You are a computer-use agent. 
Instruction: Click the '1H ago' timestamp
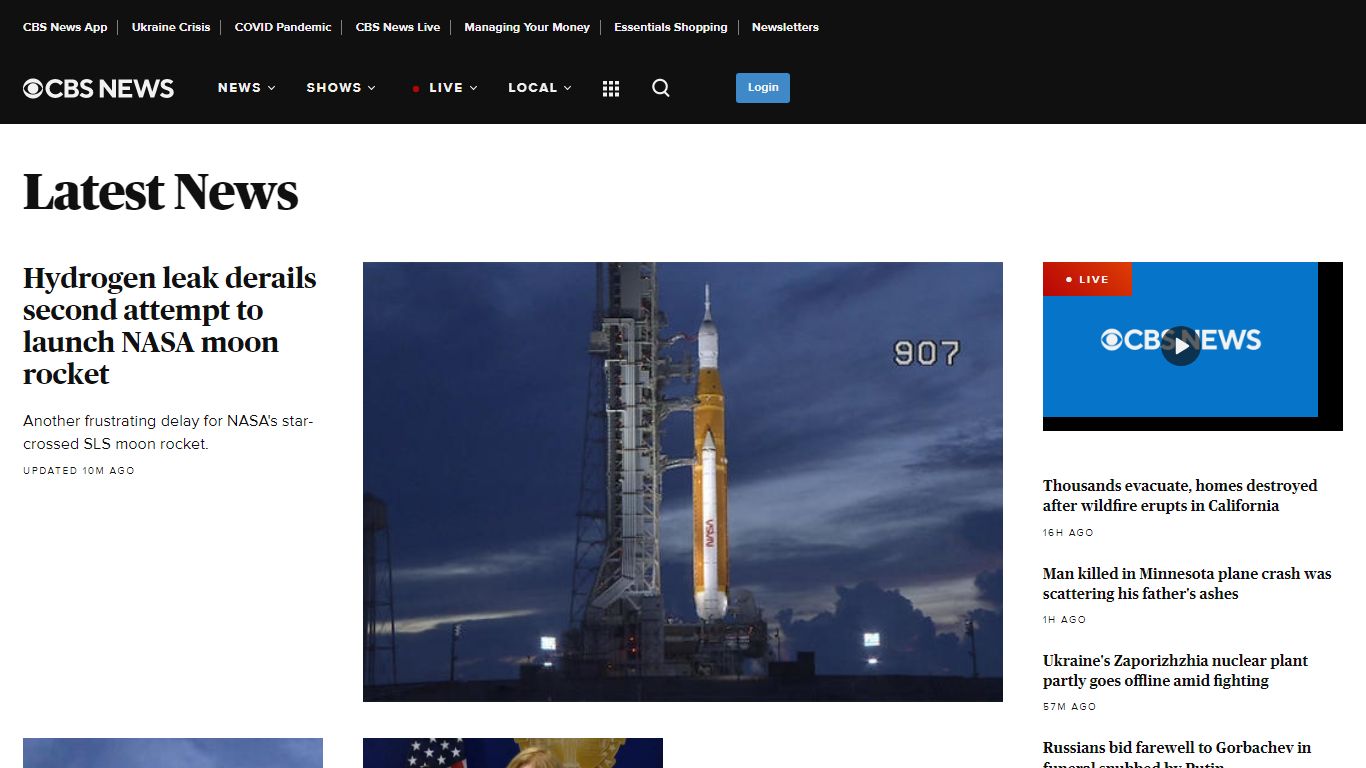(x=1064, y=620)
